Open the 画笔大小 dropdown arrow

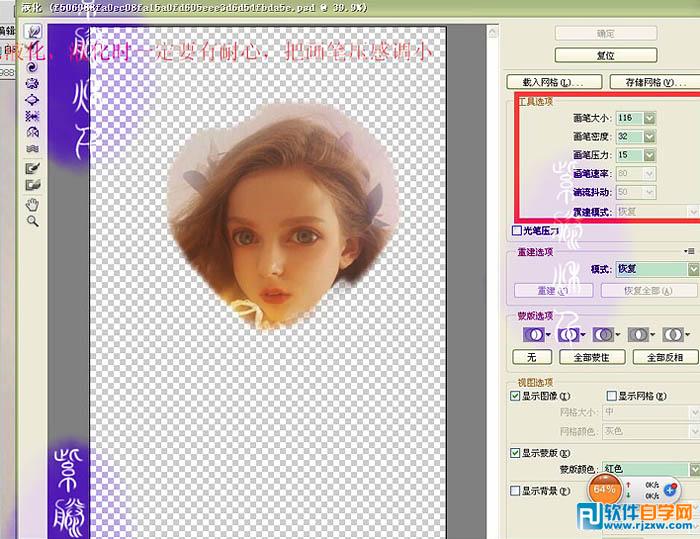click(650, 118)
